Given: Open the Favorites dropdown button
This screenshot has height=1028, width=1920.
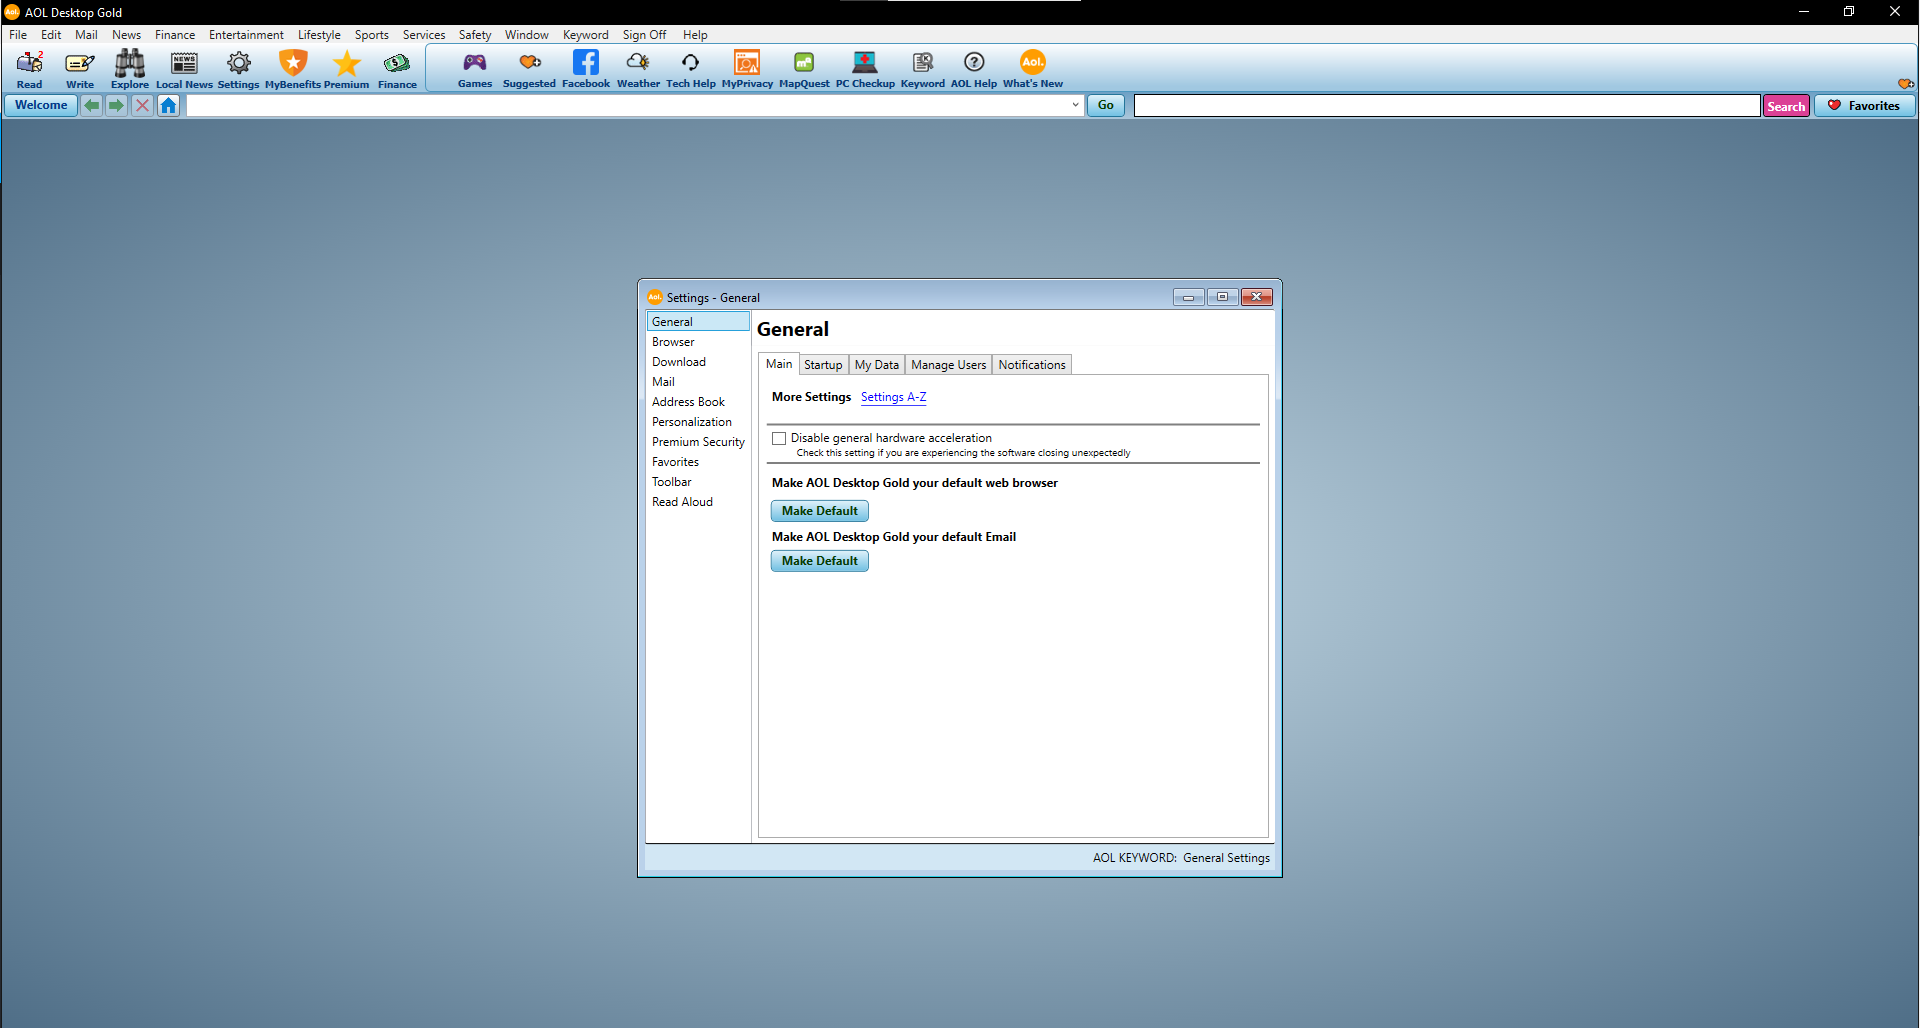Looking at the screenshot, I should [x=1864, y=106].
